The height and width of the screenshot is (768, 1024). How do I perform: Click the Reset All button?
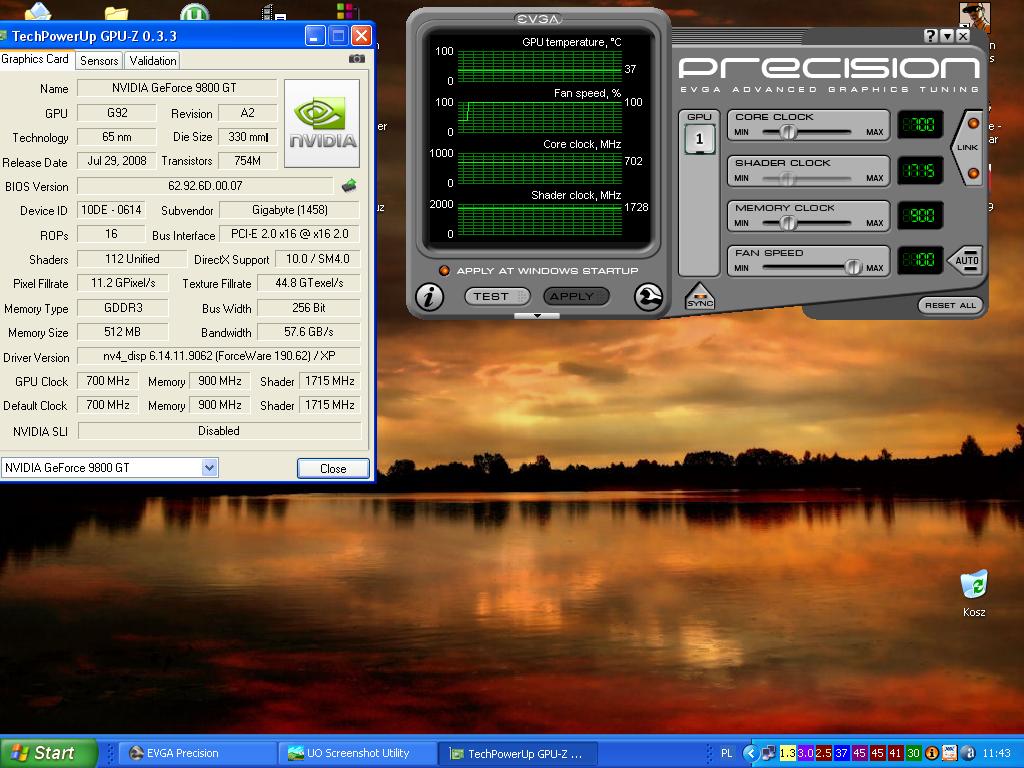pyautogui.click(x=950, y=305)
